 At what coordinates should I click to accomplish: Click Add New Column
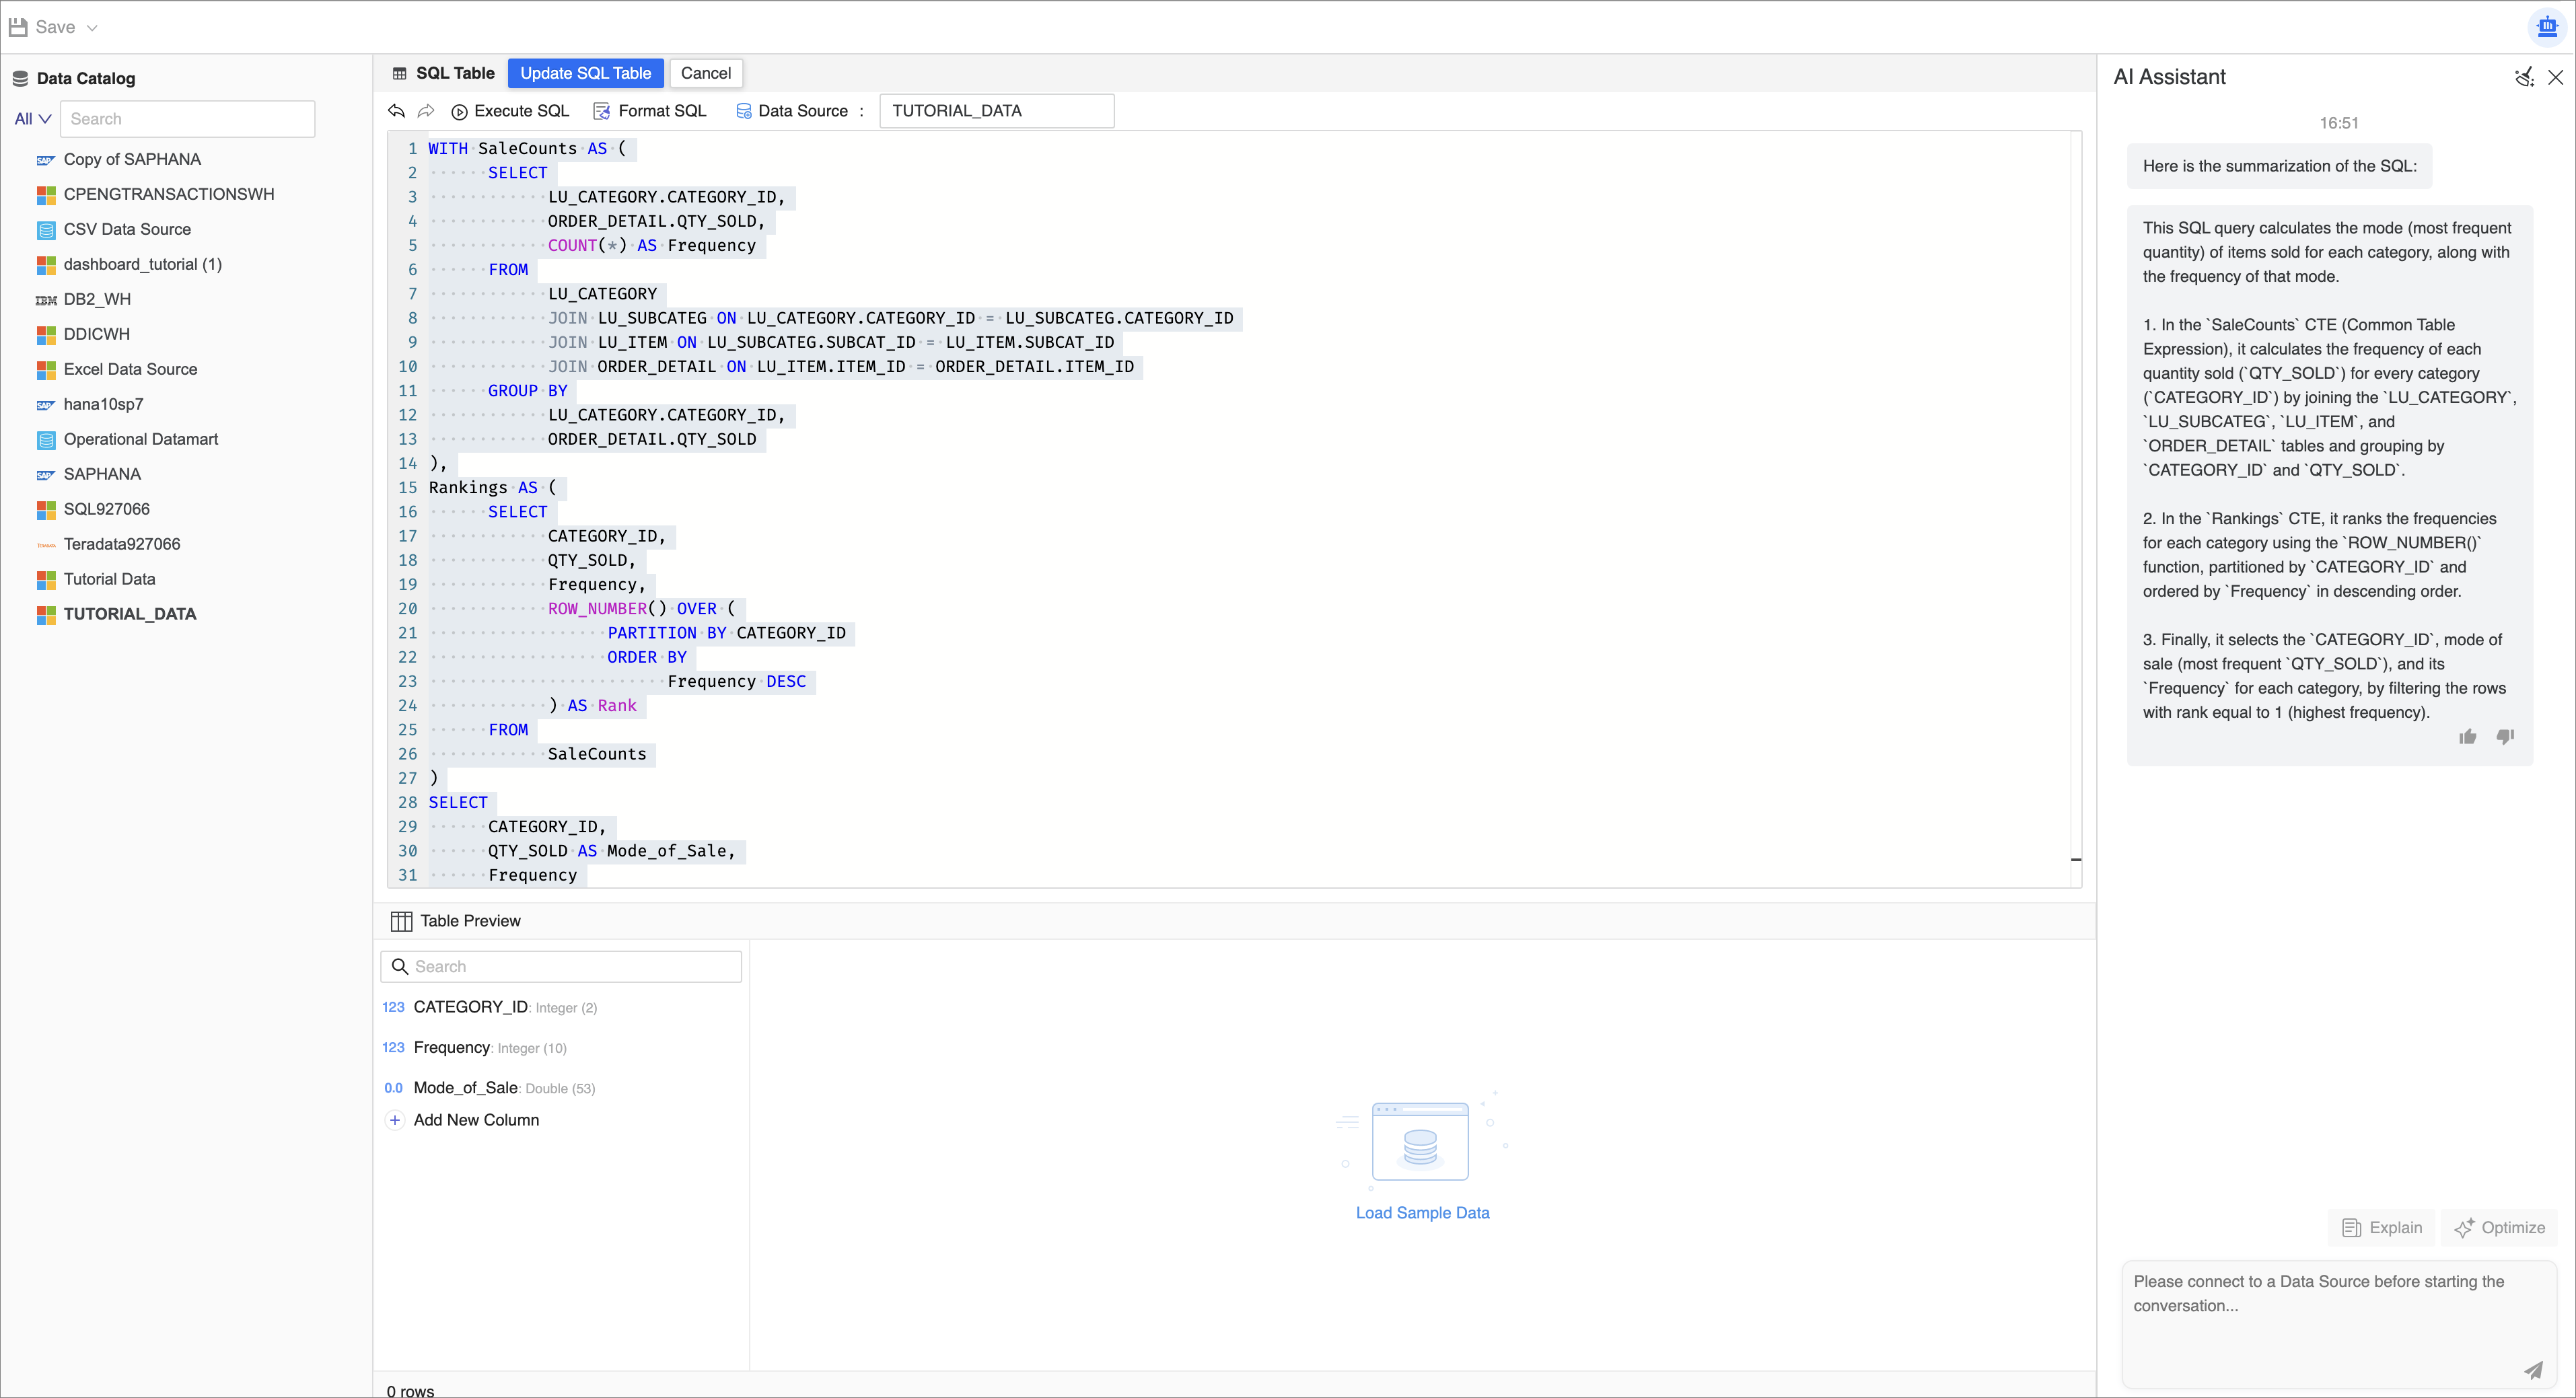click(x=476, y=1120)
